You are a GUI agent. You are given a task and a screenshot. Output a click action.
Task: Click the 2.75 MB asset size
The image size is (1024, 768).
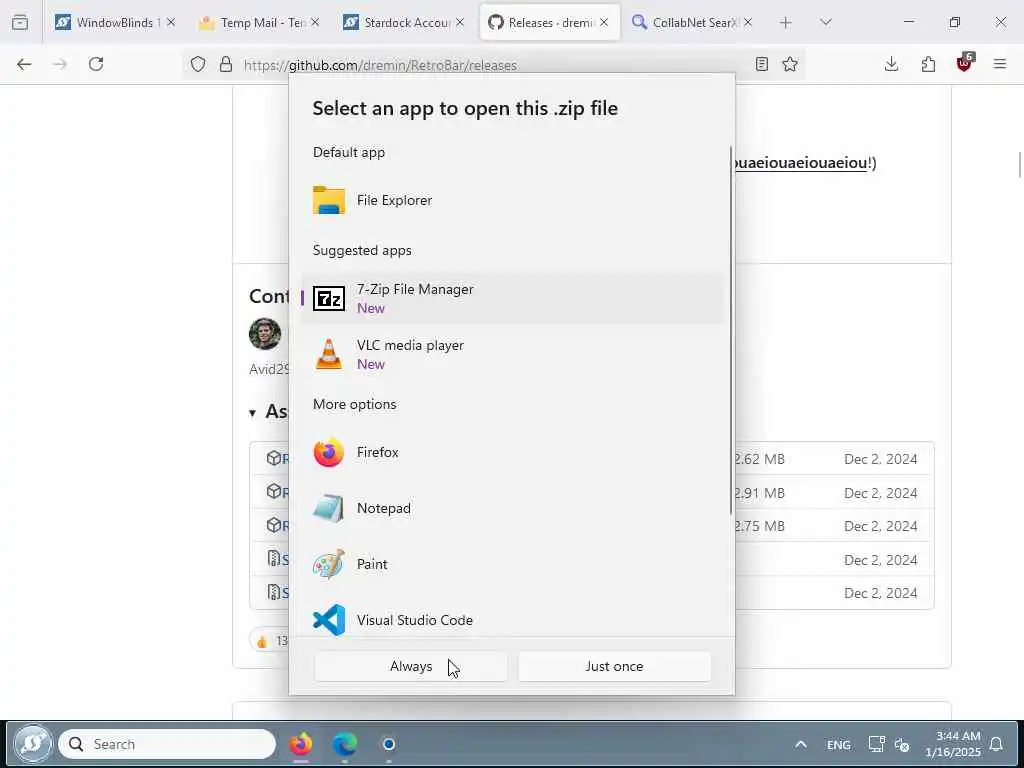760,526
